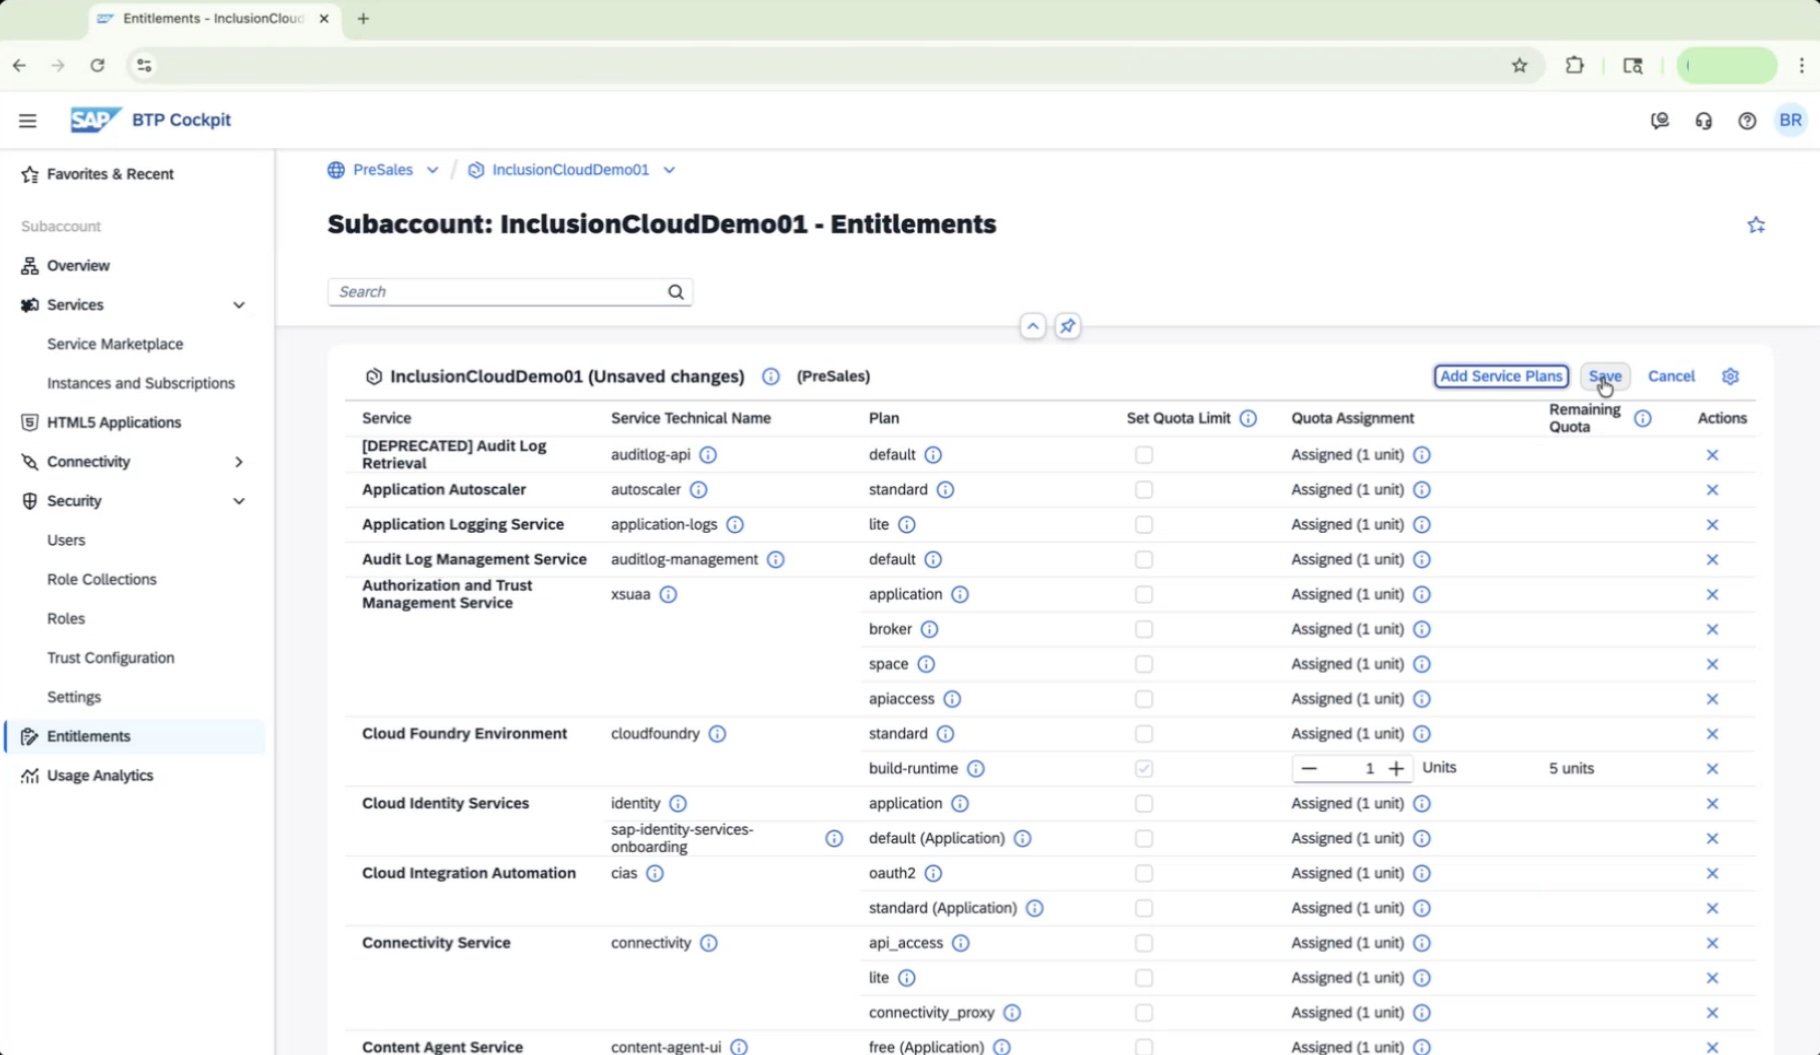The width and height of the screenshot is (1820, 1055).
Task: Expand the Connectivity sidebar section
Action: (239, 462)
